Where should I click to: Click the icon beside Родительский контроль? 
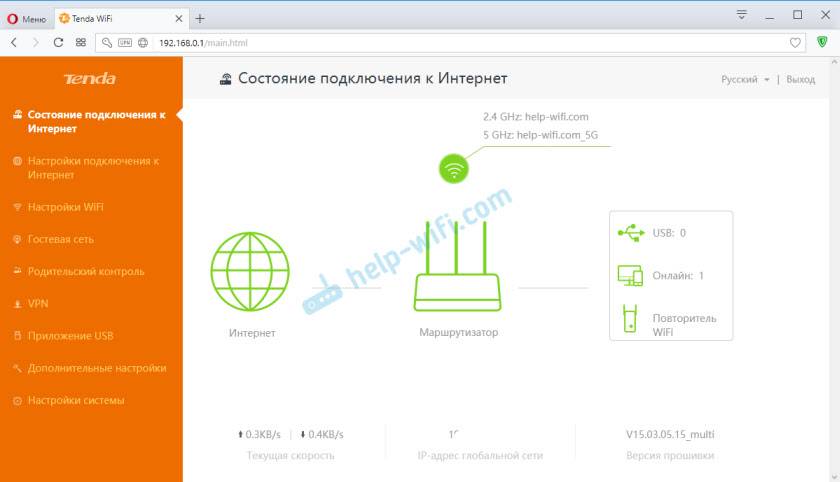[x=17, y=270]
